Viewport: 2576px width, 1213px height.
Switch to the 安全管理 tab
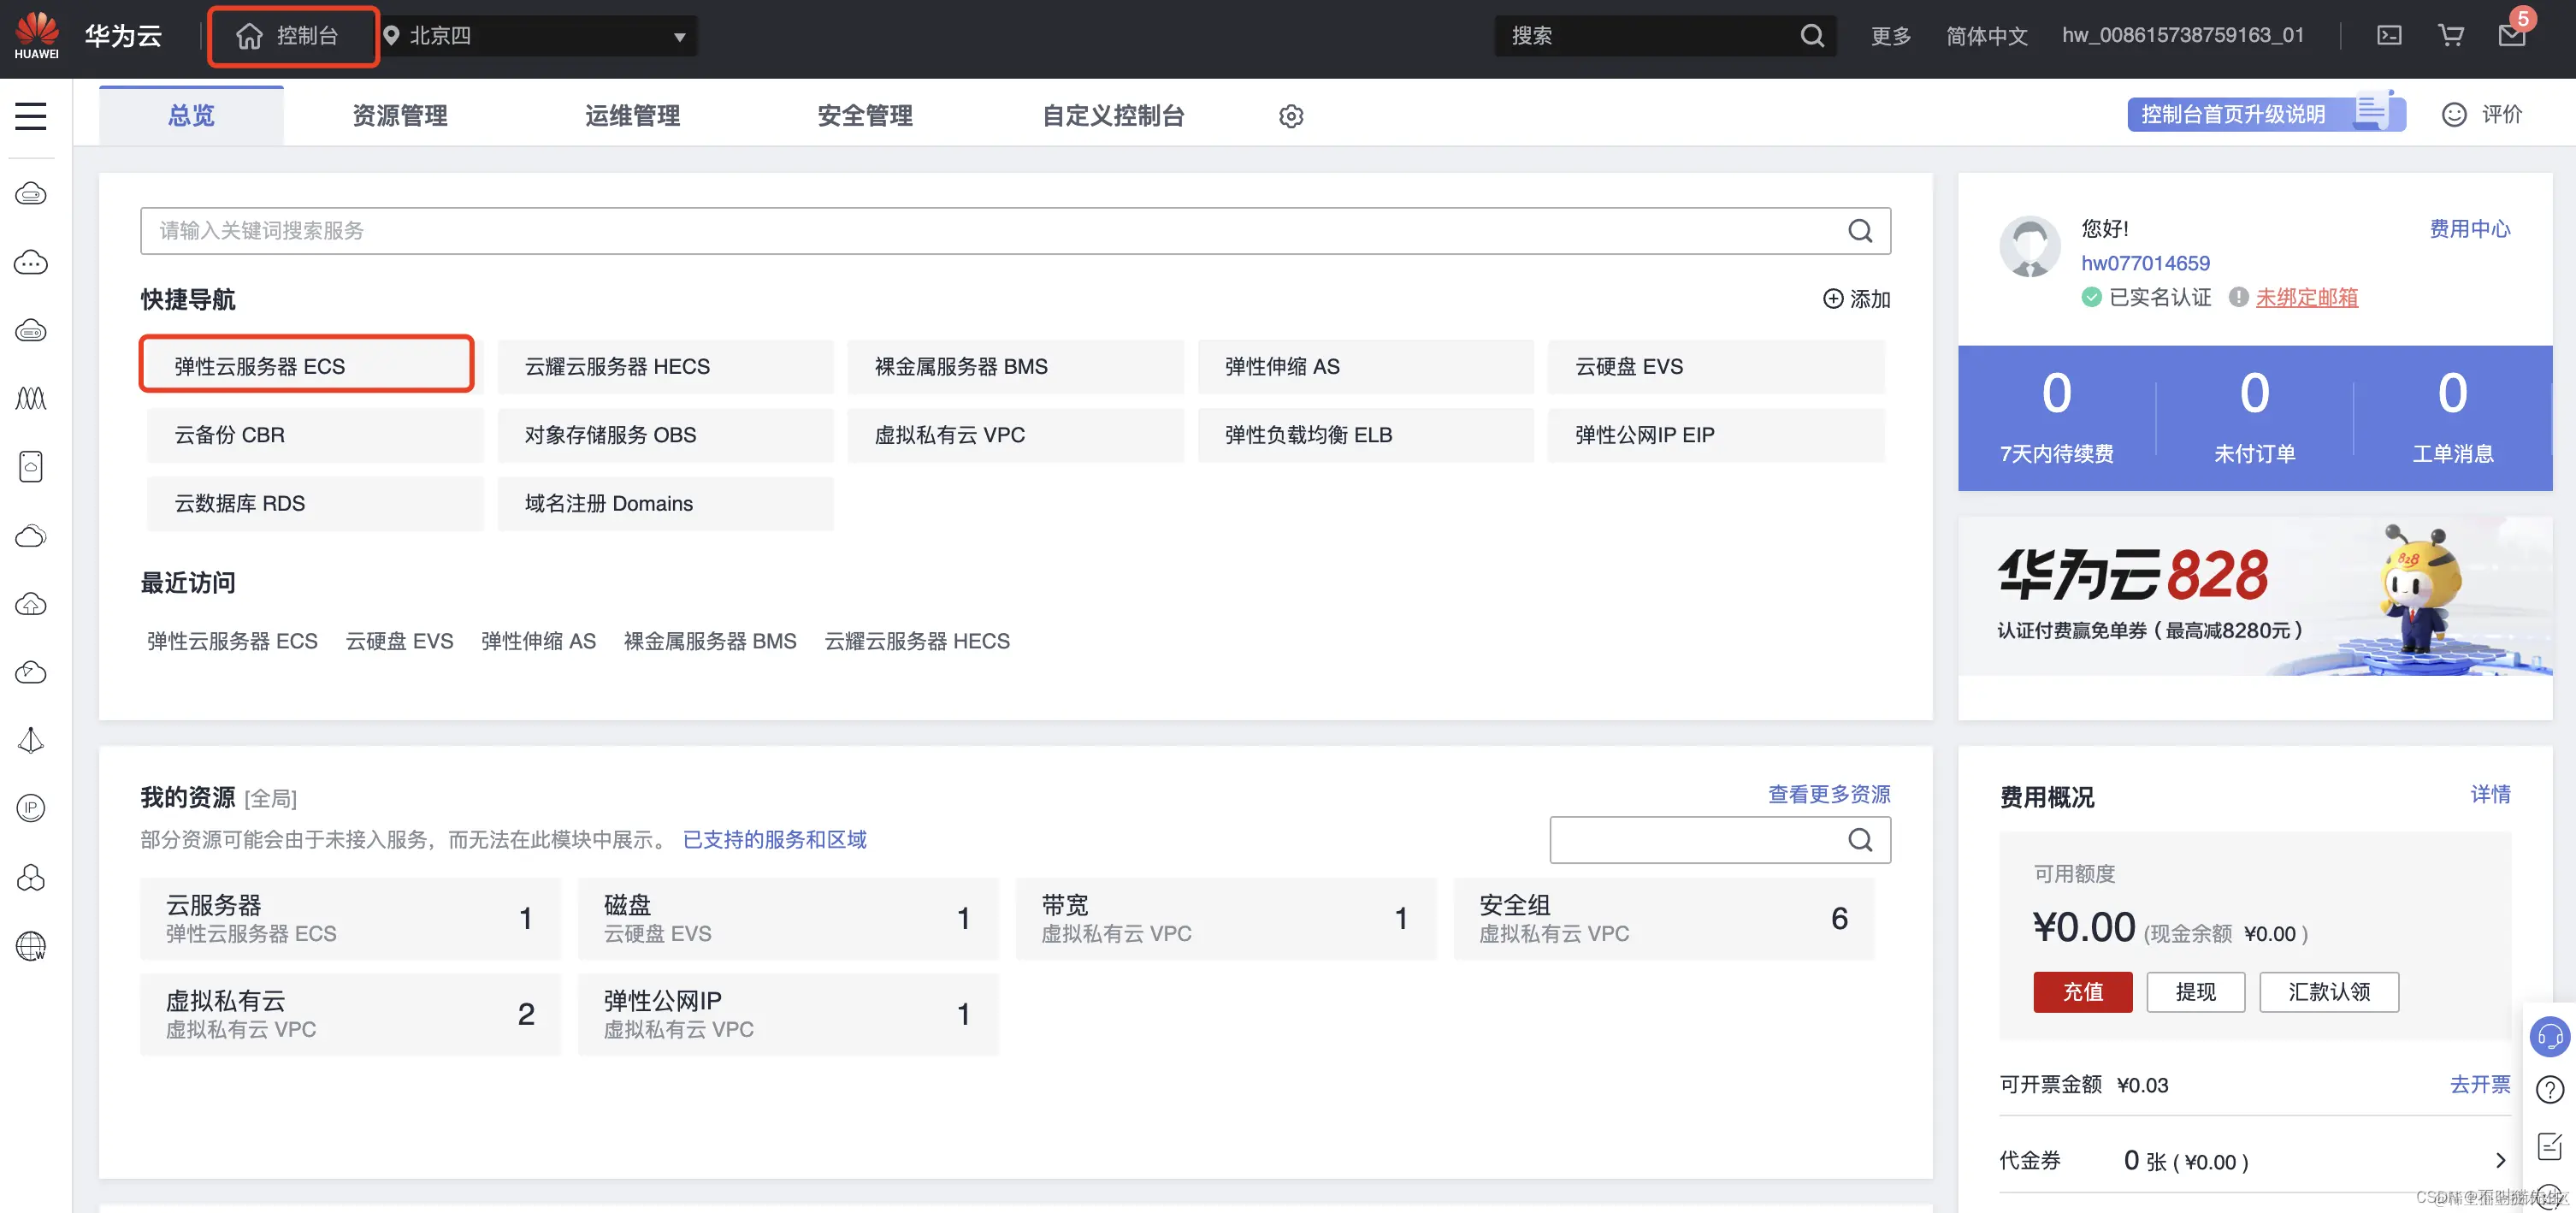pyautogui.click(x=865, y=116)
